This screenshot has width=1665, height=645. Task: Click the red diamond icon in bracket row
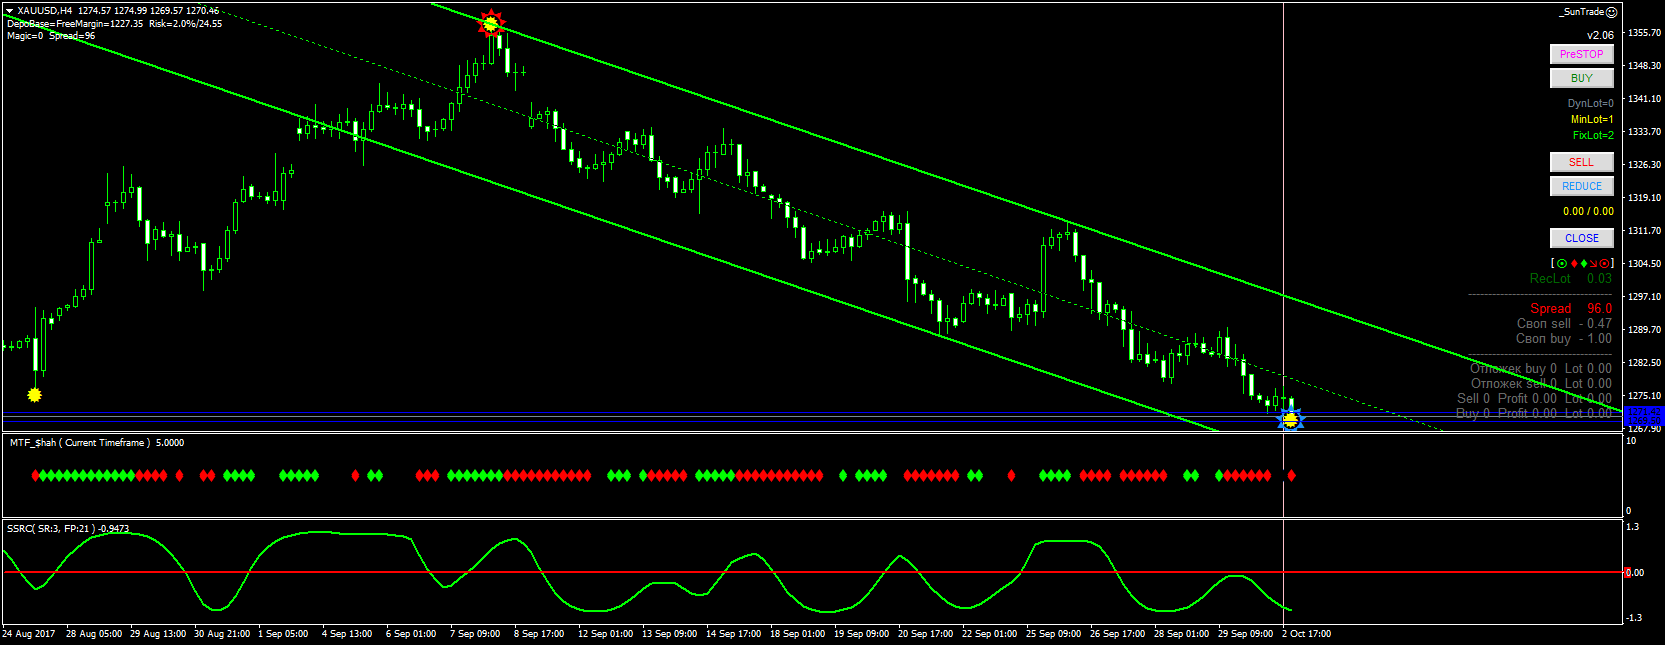pyautogui.click(x=1574, y=264)
